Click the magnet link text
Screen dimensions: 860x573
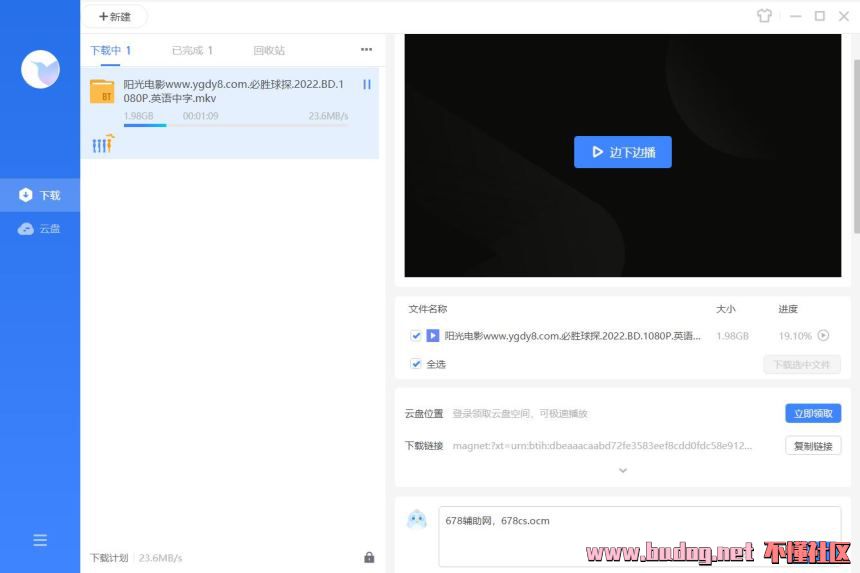click(x=602, y=446)
